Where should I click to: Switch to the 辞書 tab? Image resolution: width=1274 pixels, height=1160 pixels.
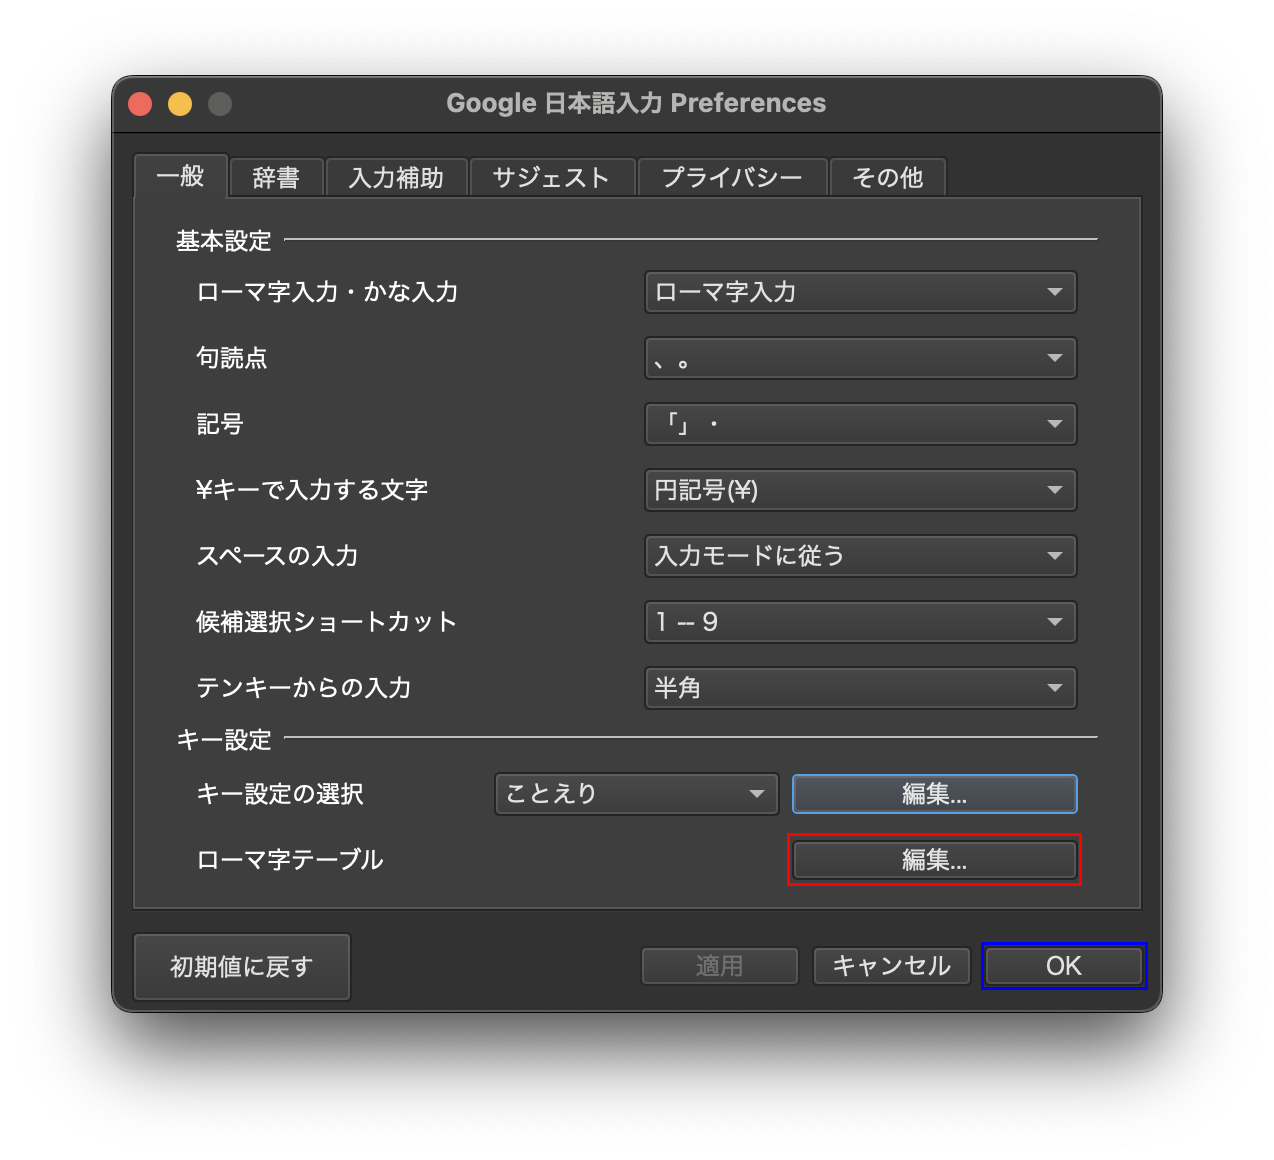tap(276, 178)
